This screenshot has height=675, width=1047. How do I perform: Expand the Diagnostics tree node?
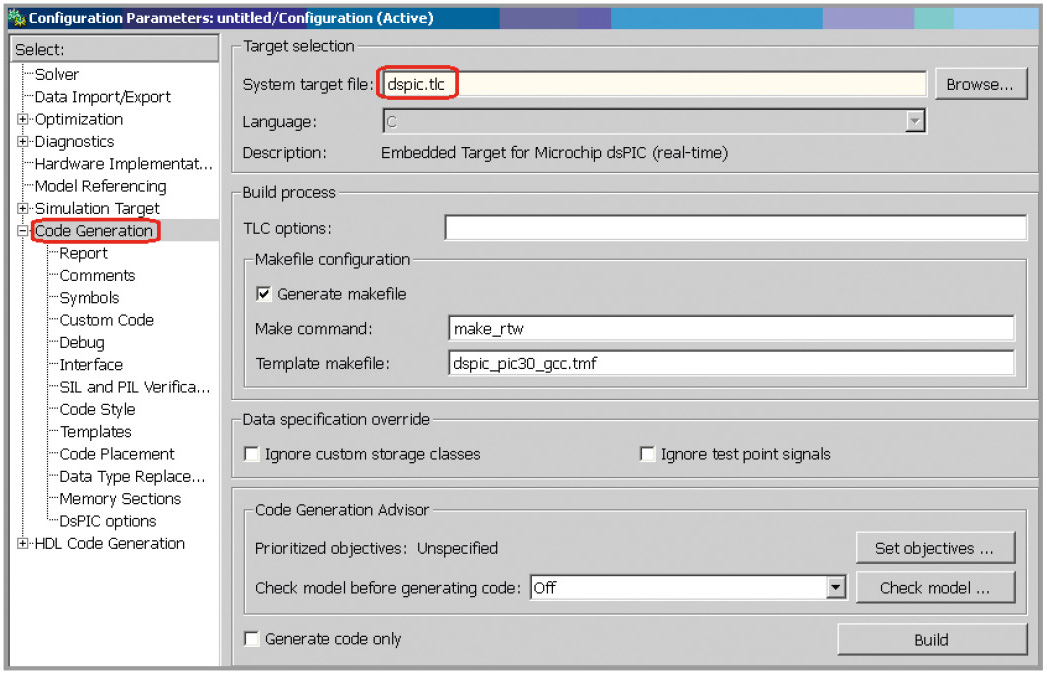pyautogui.click(x=23, y=142)
